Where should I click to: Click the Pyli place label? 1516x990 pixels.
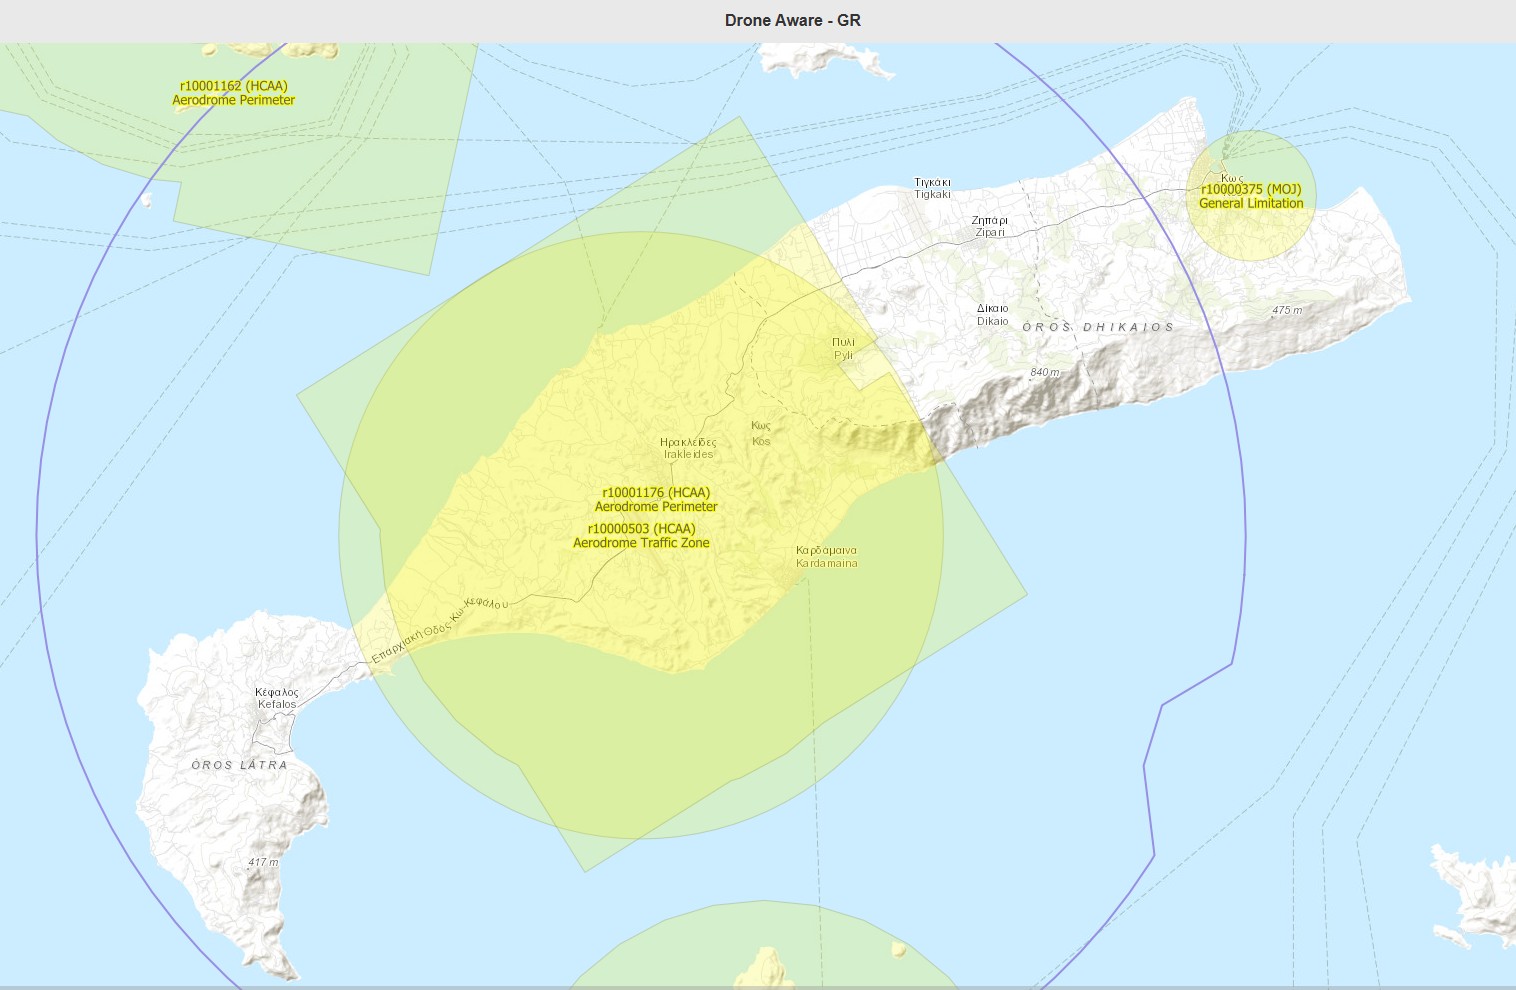click(844, 348)
